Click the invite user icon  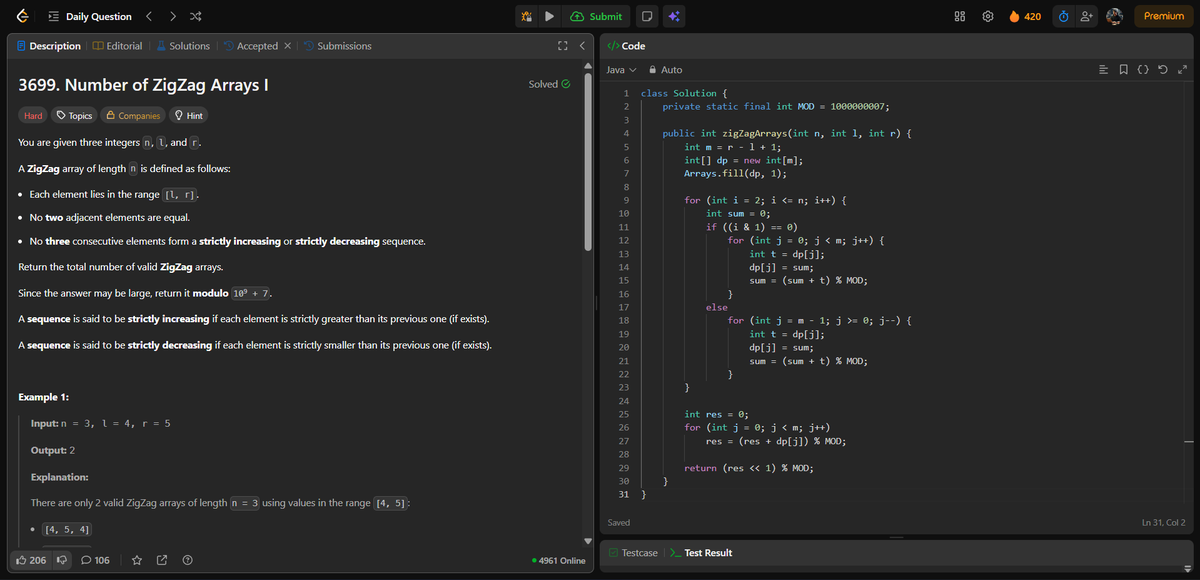tap(1085, 16)
